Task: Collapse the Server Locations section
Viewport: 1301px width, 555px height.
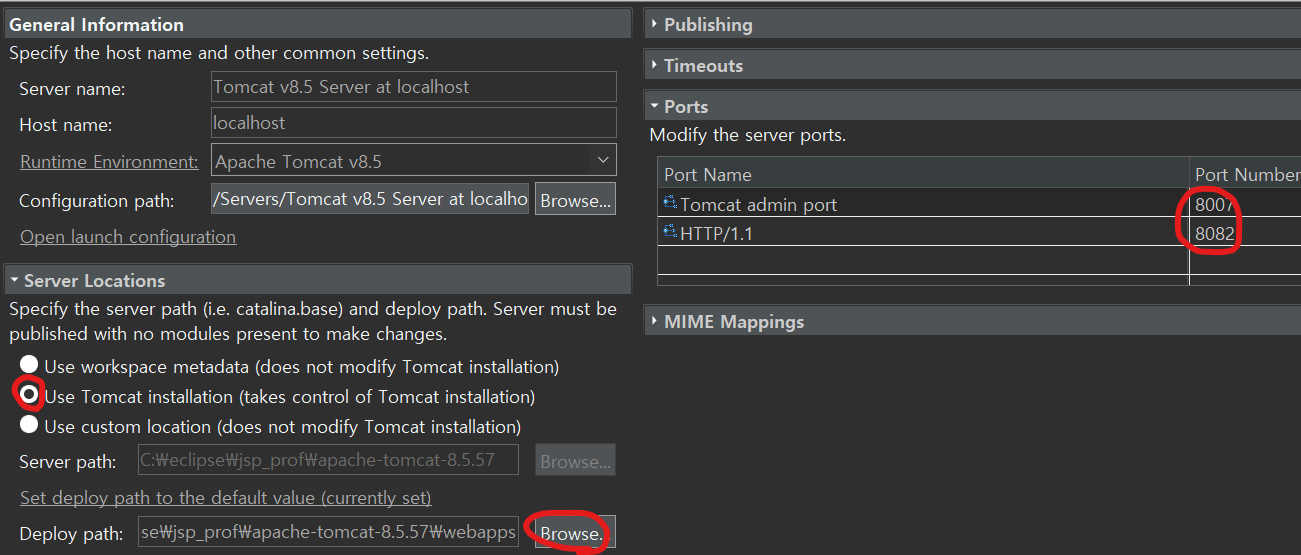Action: coord(14,280)
